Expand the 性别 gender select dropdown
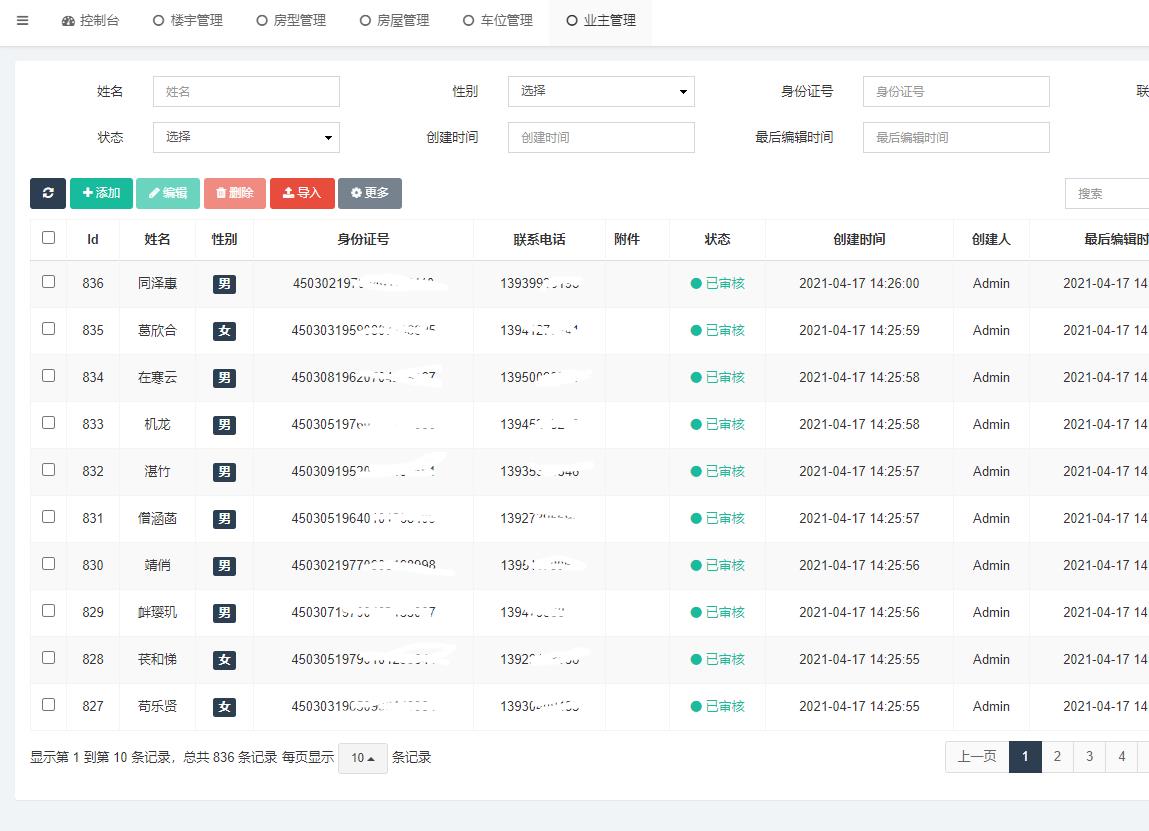 coord(601,91)
